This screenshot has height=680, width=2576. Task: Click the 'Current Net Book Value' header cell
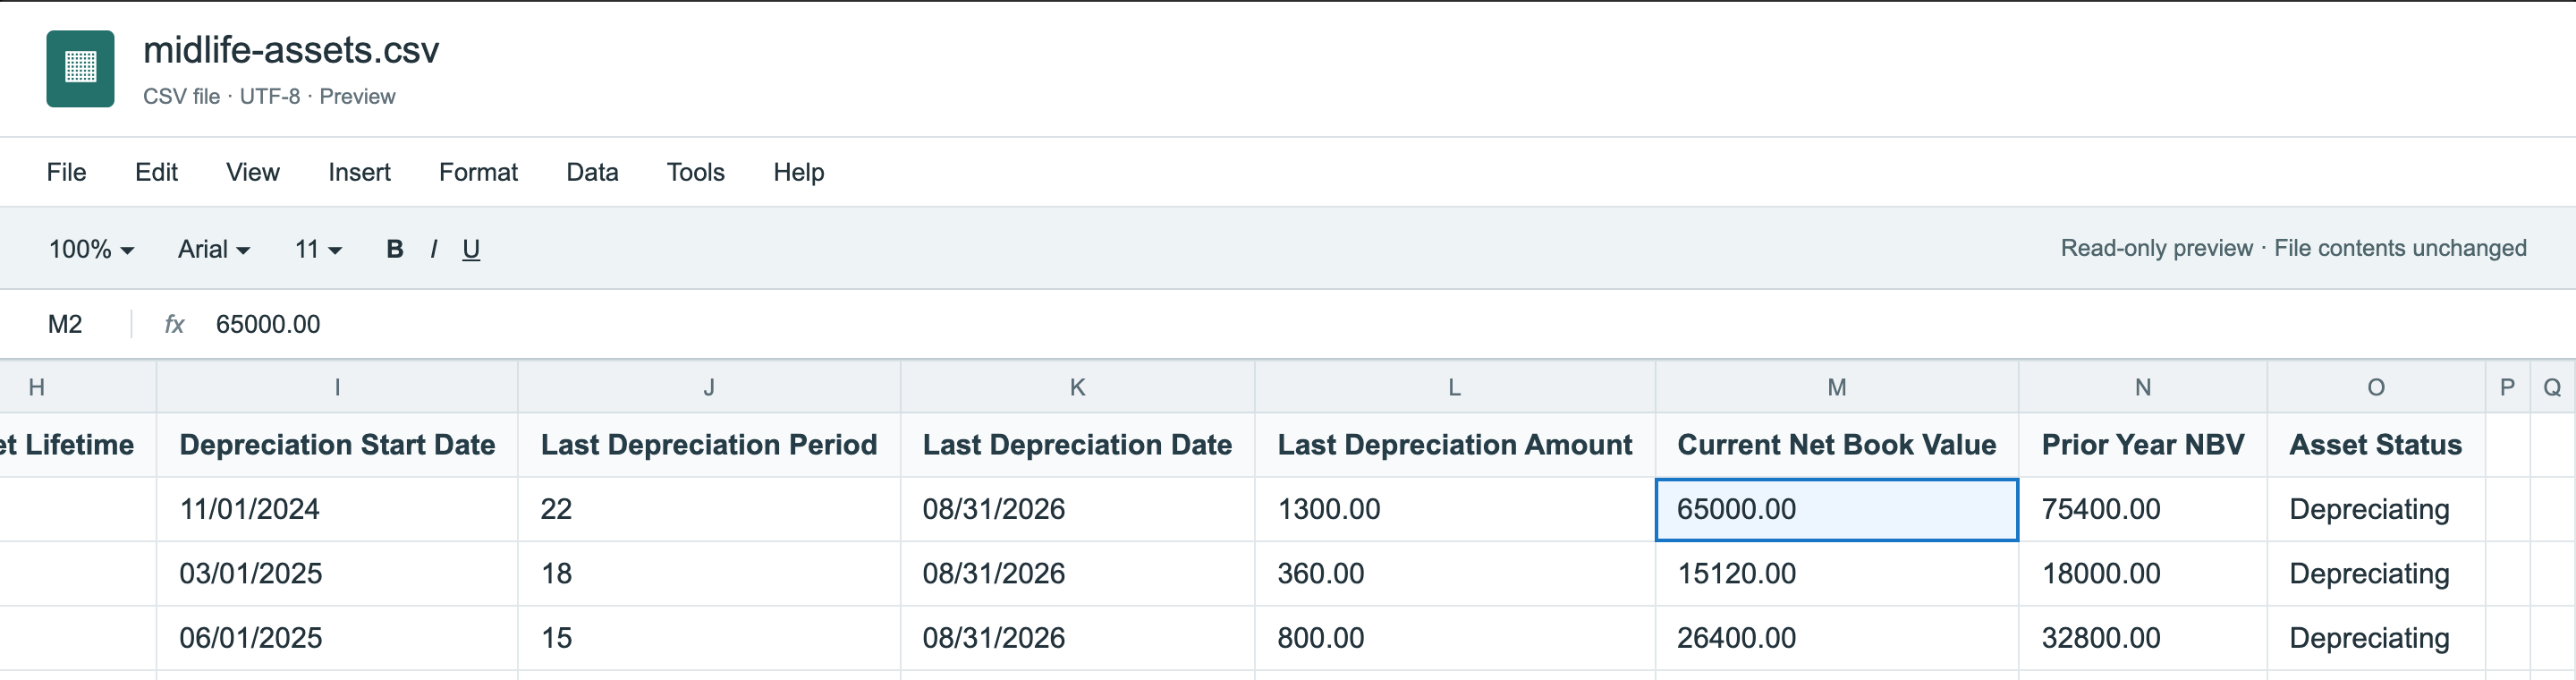pos(1837,445)
